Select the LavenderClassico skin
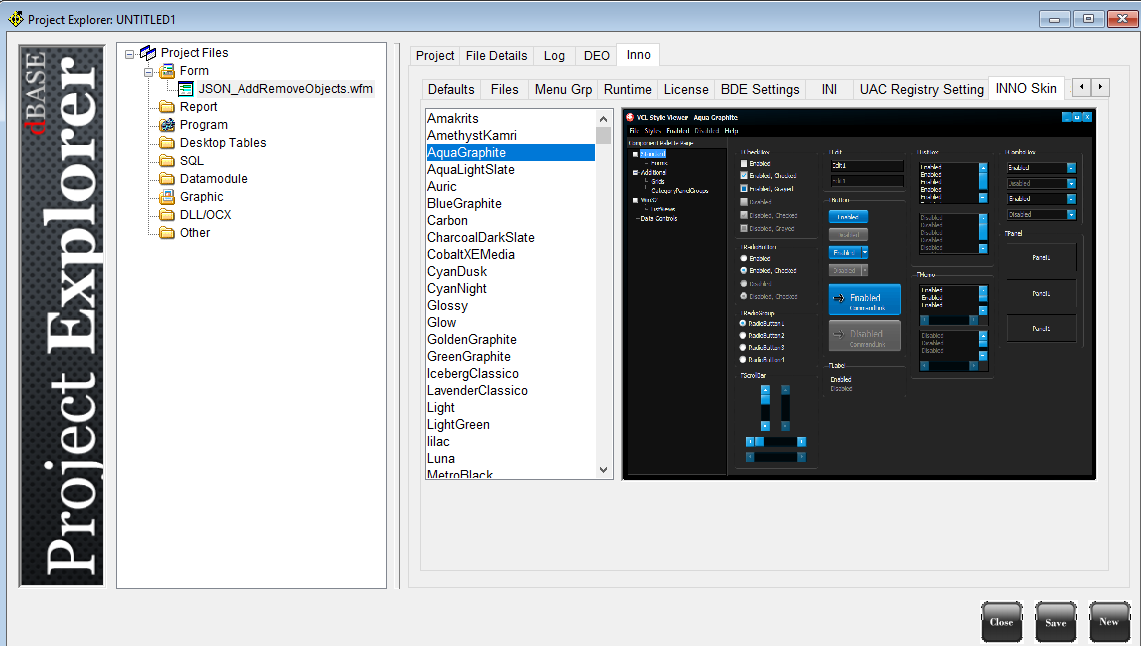Image resolution: width=1141 pixels, height=646 pixels. click(510, 391)
